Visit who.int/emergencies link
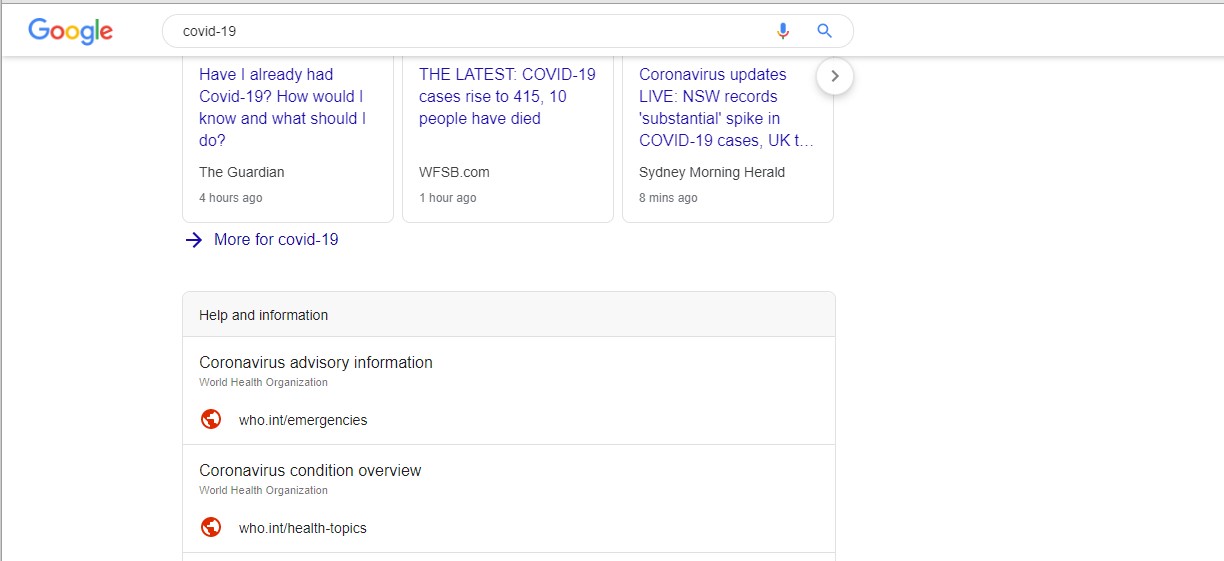The height and width of the screenshot is (561, 1224). pos(303,420)
